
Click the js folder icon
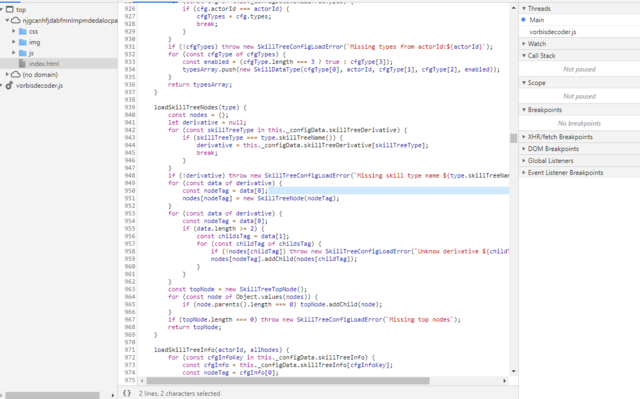[23, 53]
